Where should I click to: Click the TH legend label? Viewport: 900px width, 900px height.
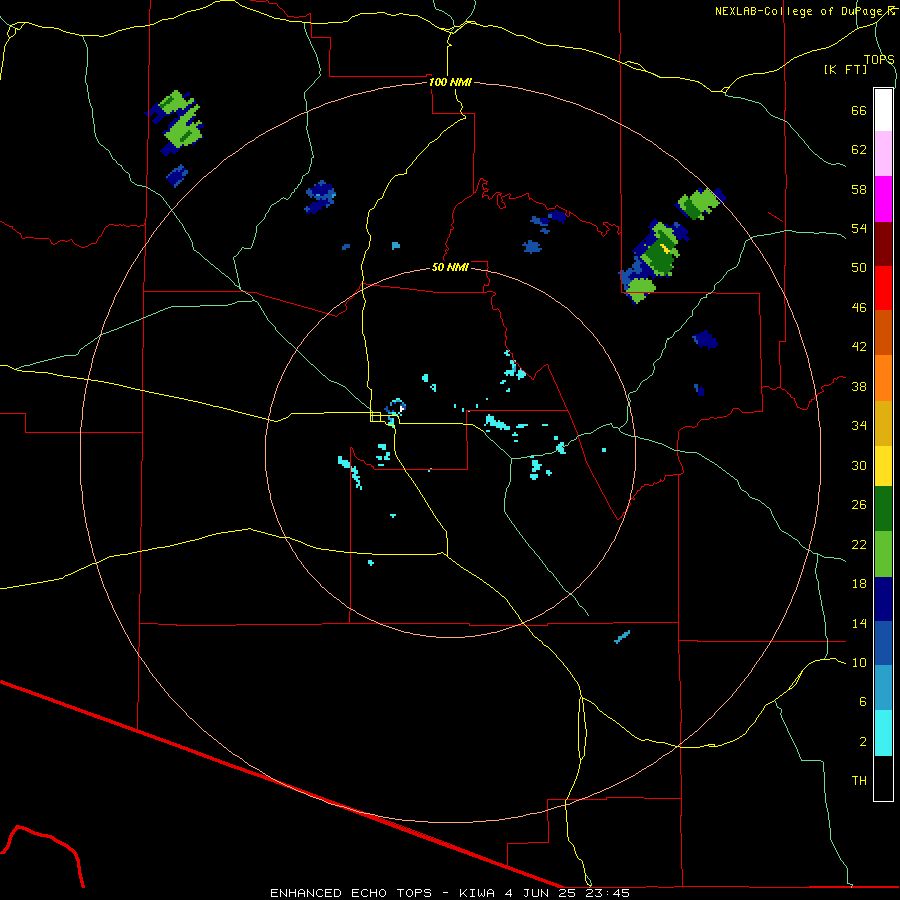[859, 781]
